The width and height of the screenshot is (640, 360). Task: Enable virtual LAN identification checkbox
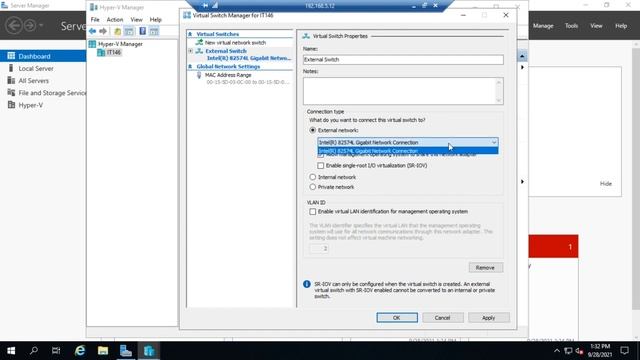(x=313, y=211)
